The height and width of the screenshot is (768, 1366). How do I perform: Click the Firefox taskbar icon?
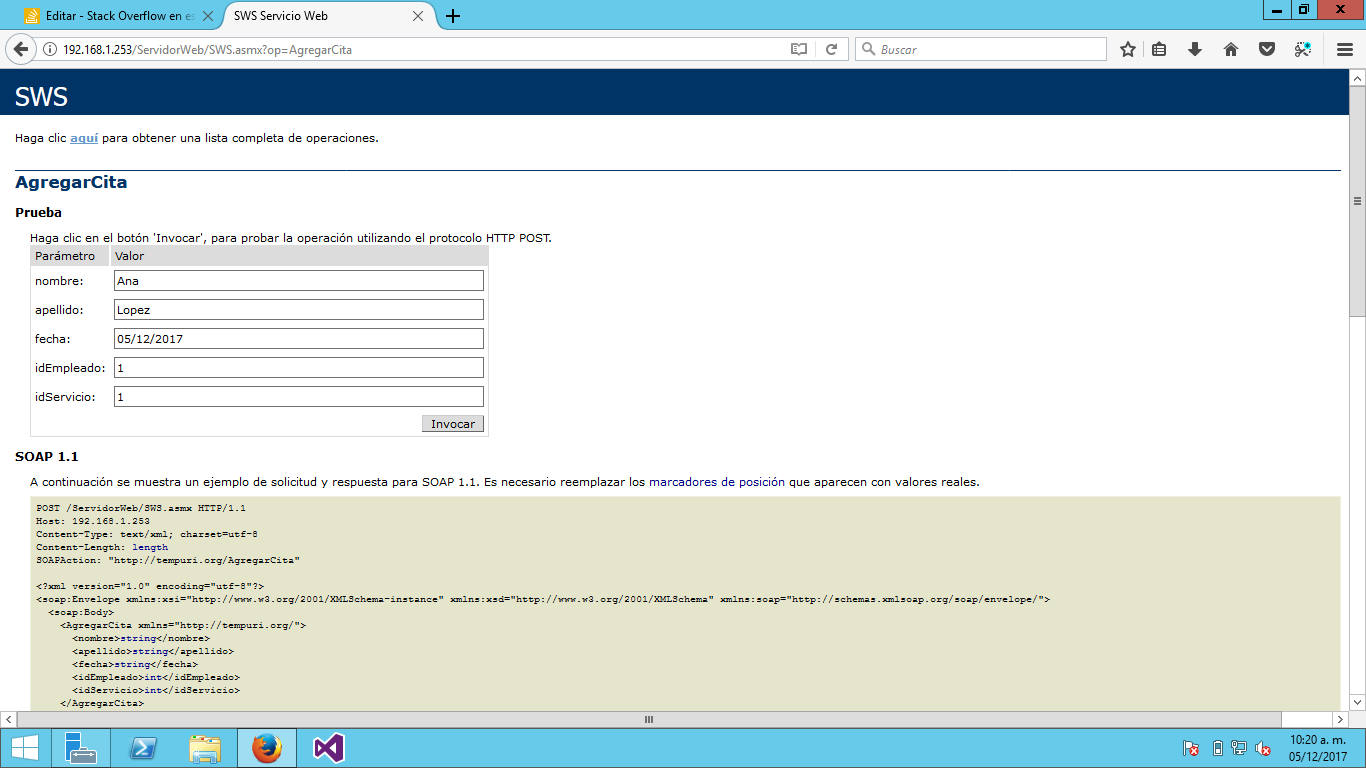[x=267, y=748]
